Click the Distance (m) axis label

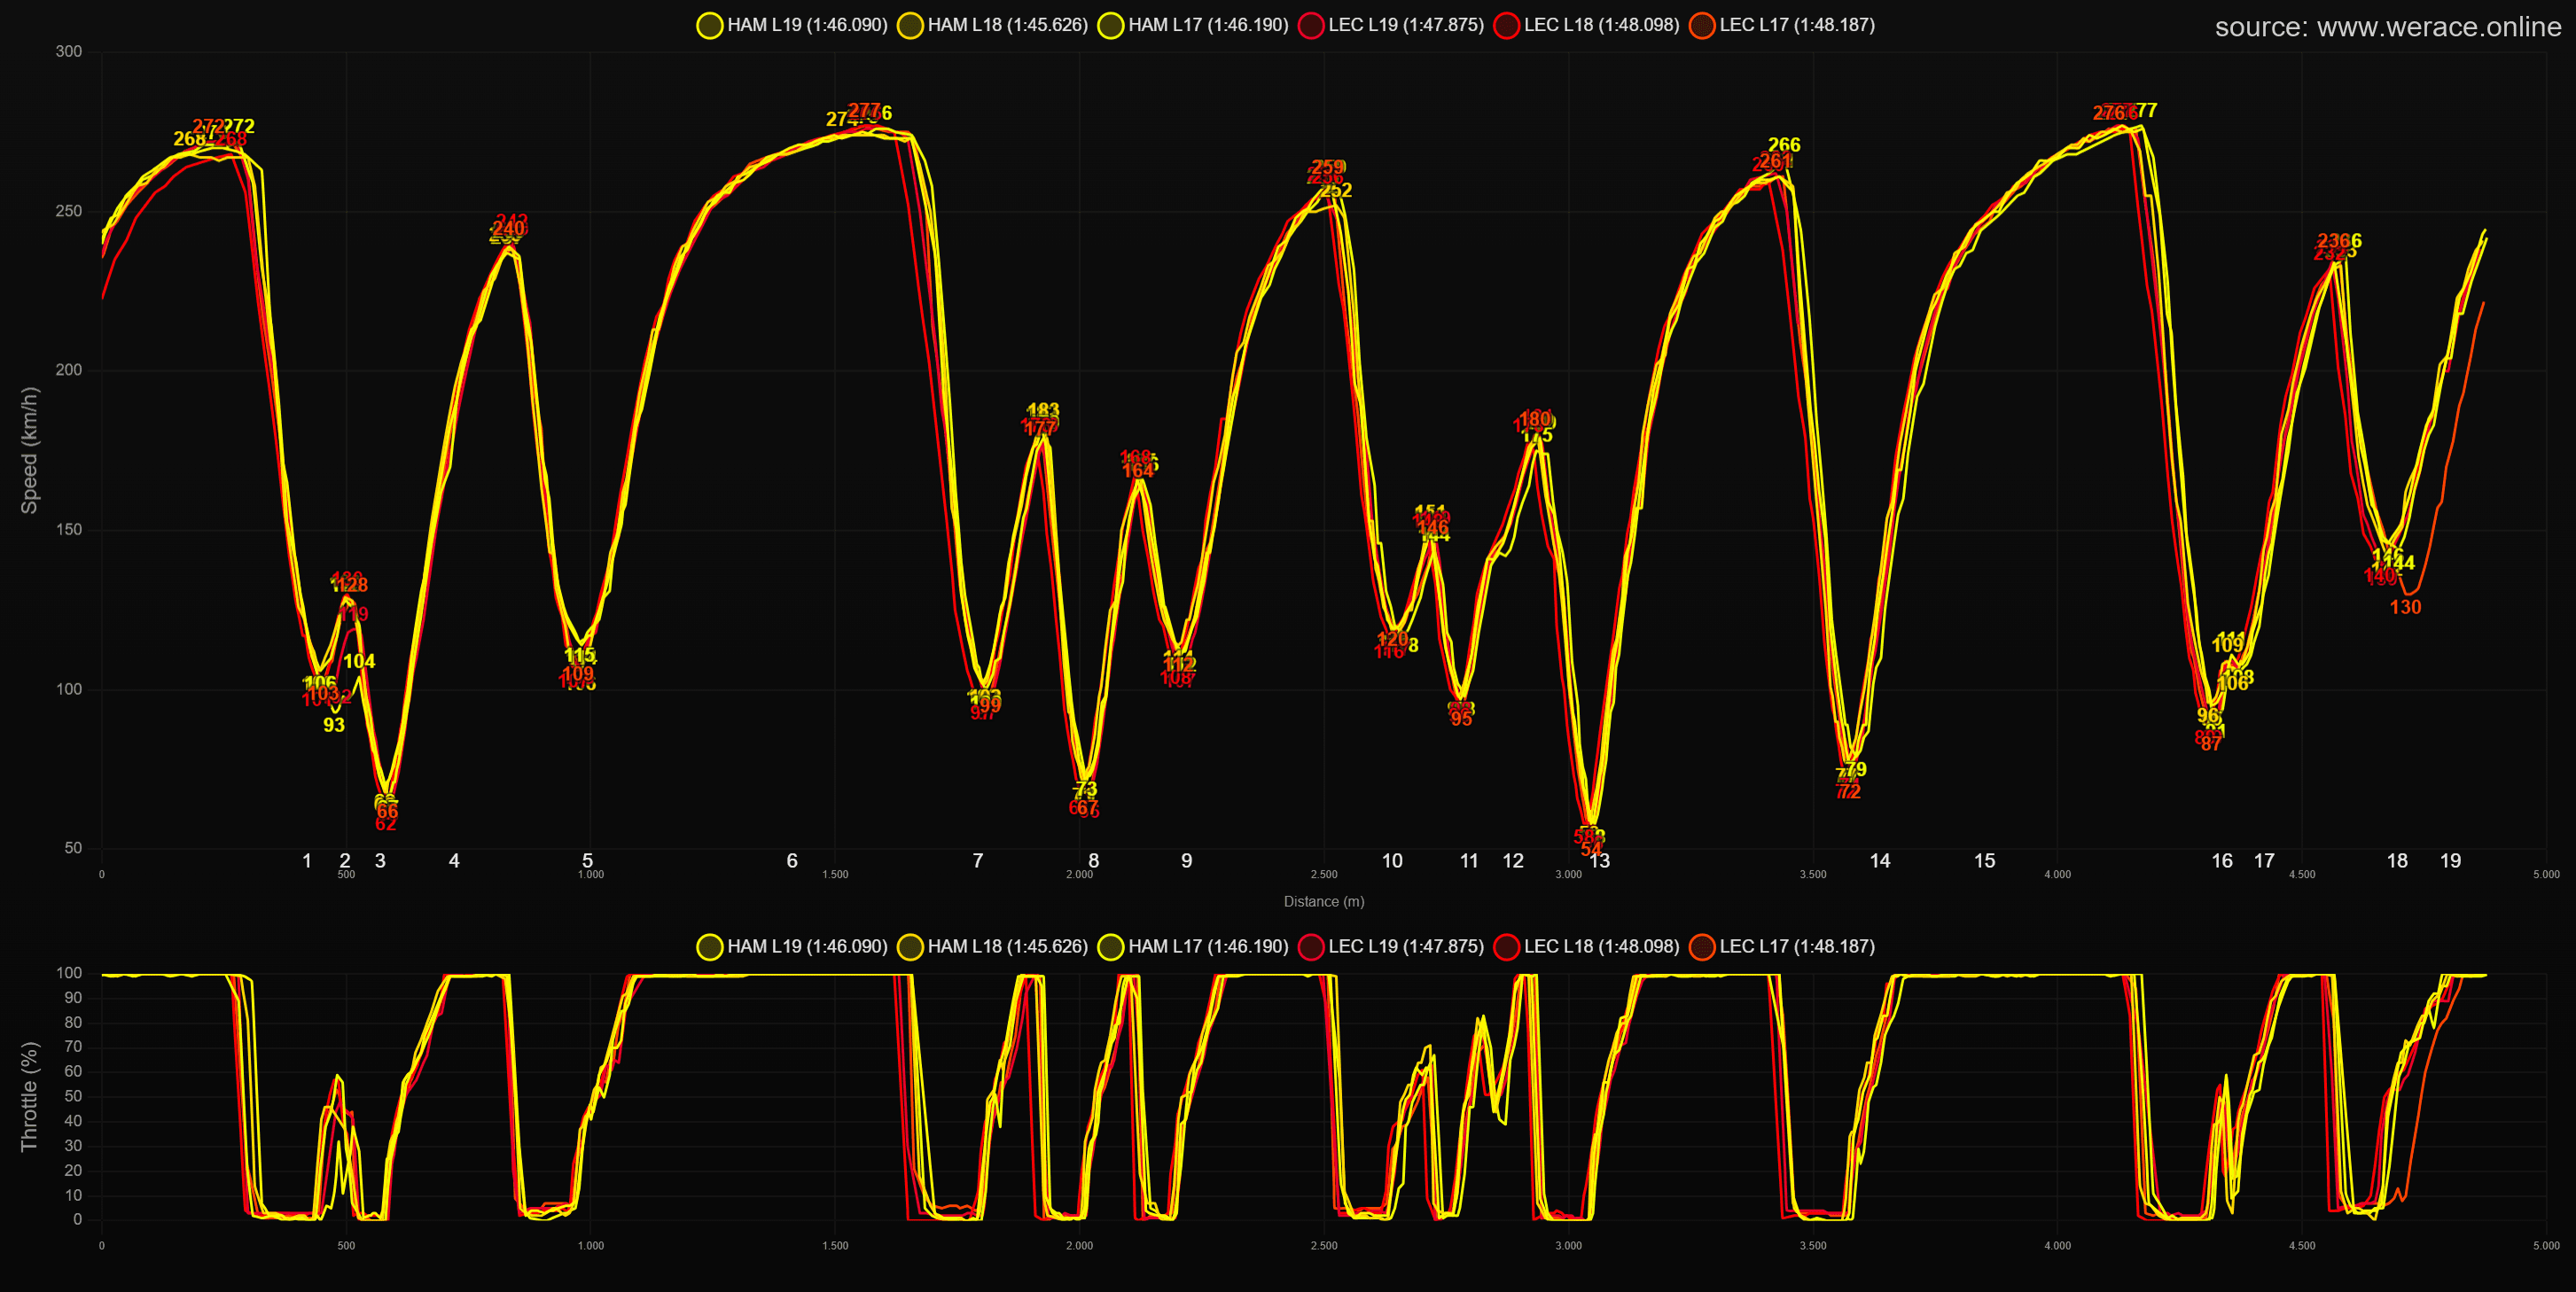1324,901
